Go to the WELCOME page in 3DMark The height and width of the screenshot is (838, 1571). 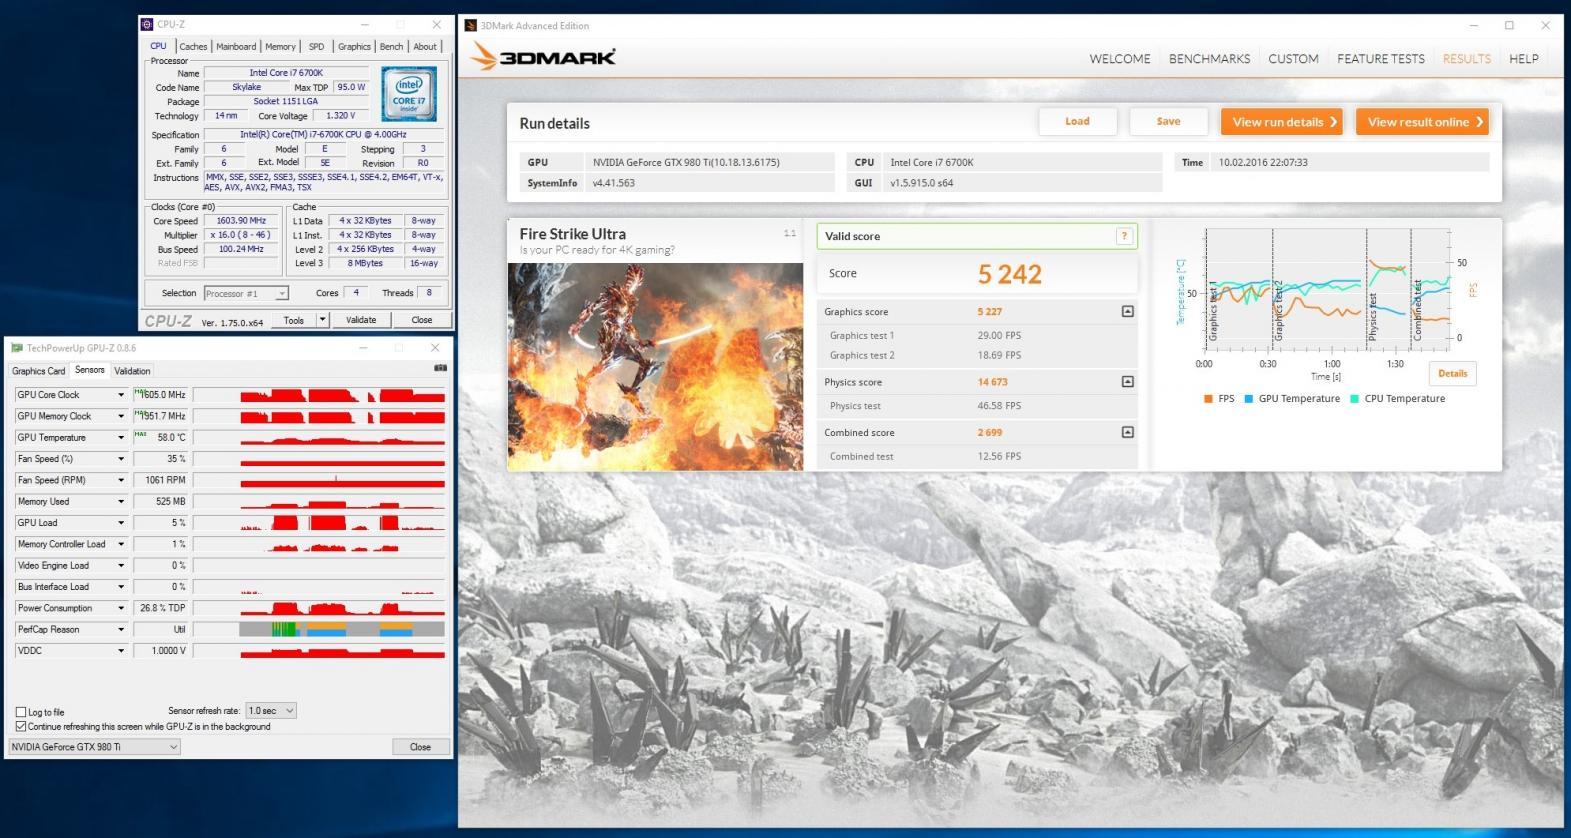coord(1120,59)
